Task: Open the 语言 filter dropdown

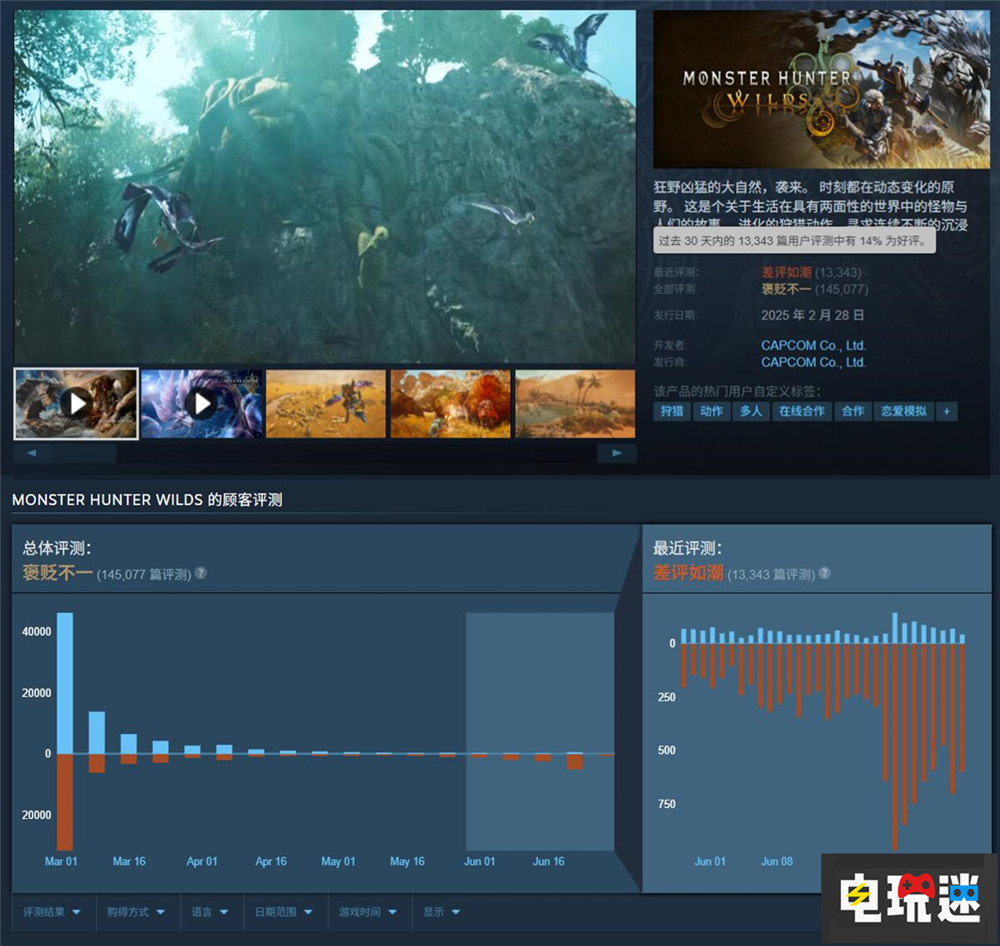Action: [211, 911]
